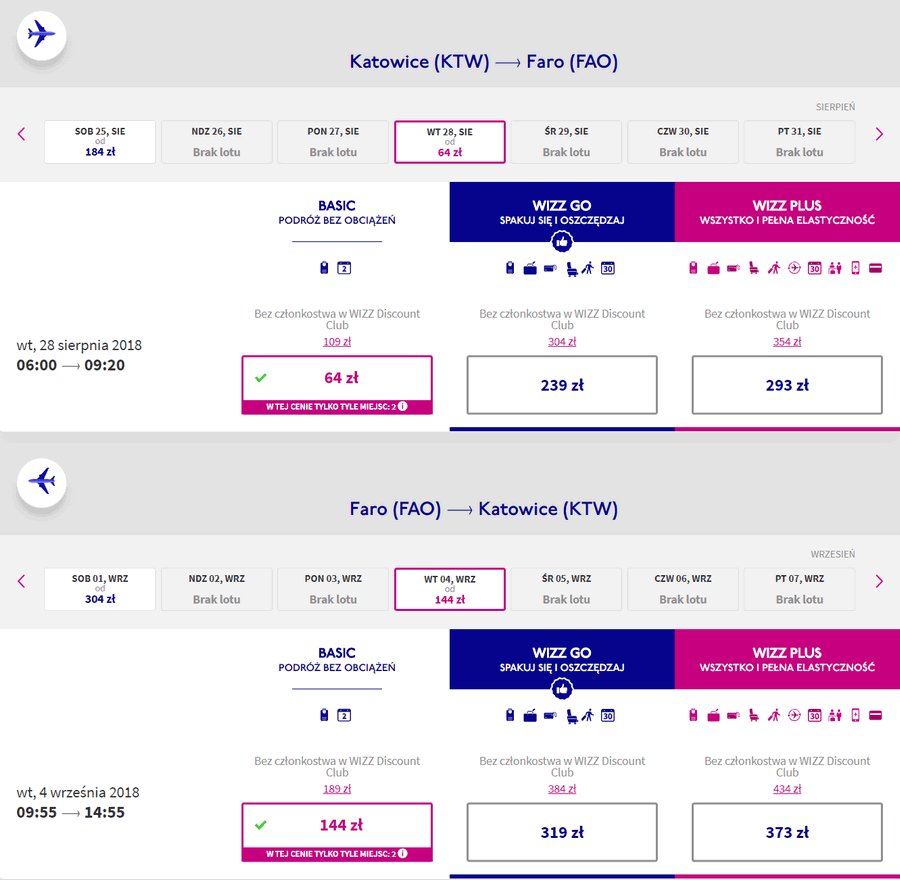Click return WIZZ GO 30-day calendar icon
The height and width of the screenshot is (880, 900).
click(x=608, y=715)
